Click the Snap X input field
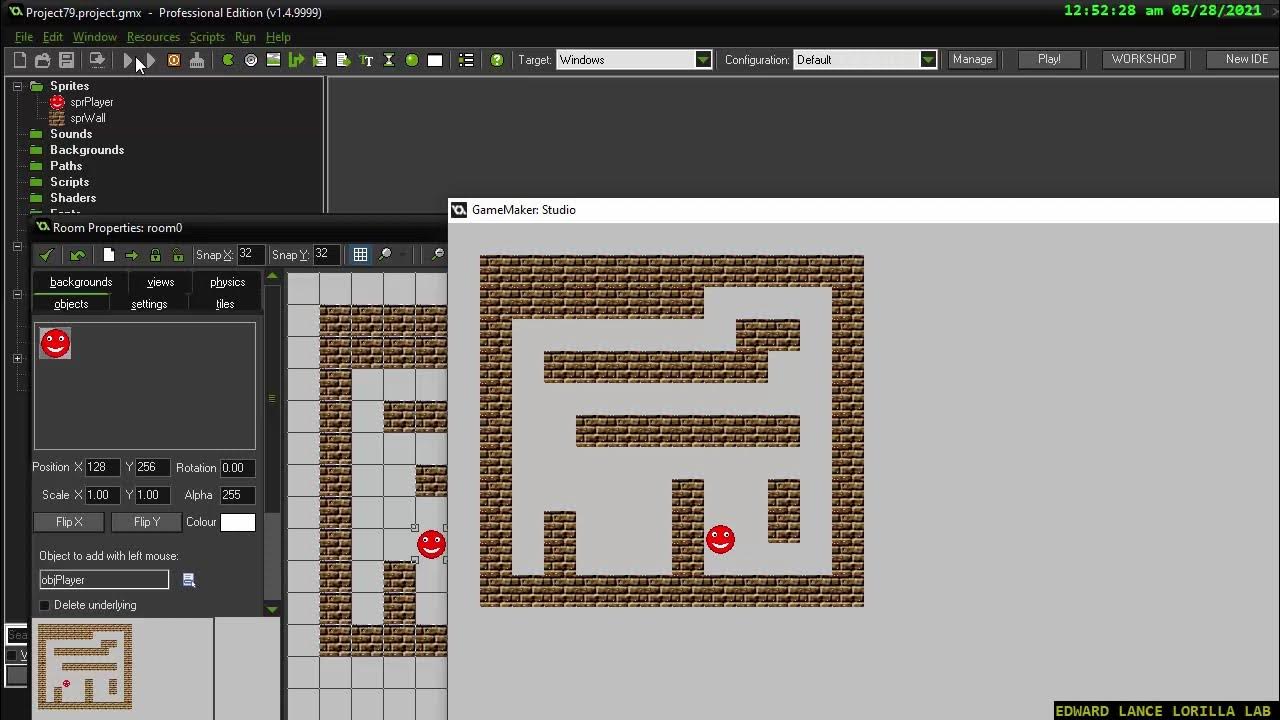Image resolution: width=1280 pixels, height=720 pixels. pyautogui.click(x=250, y=254)
